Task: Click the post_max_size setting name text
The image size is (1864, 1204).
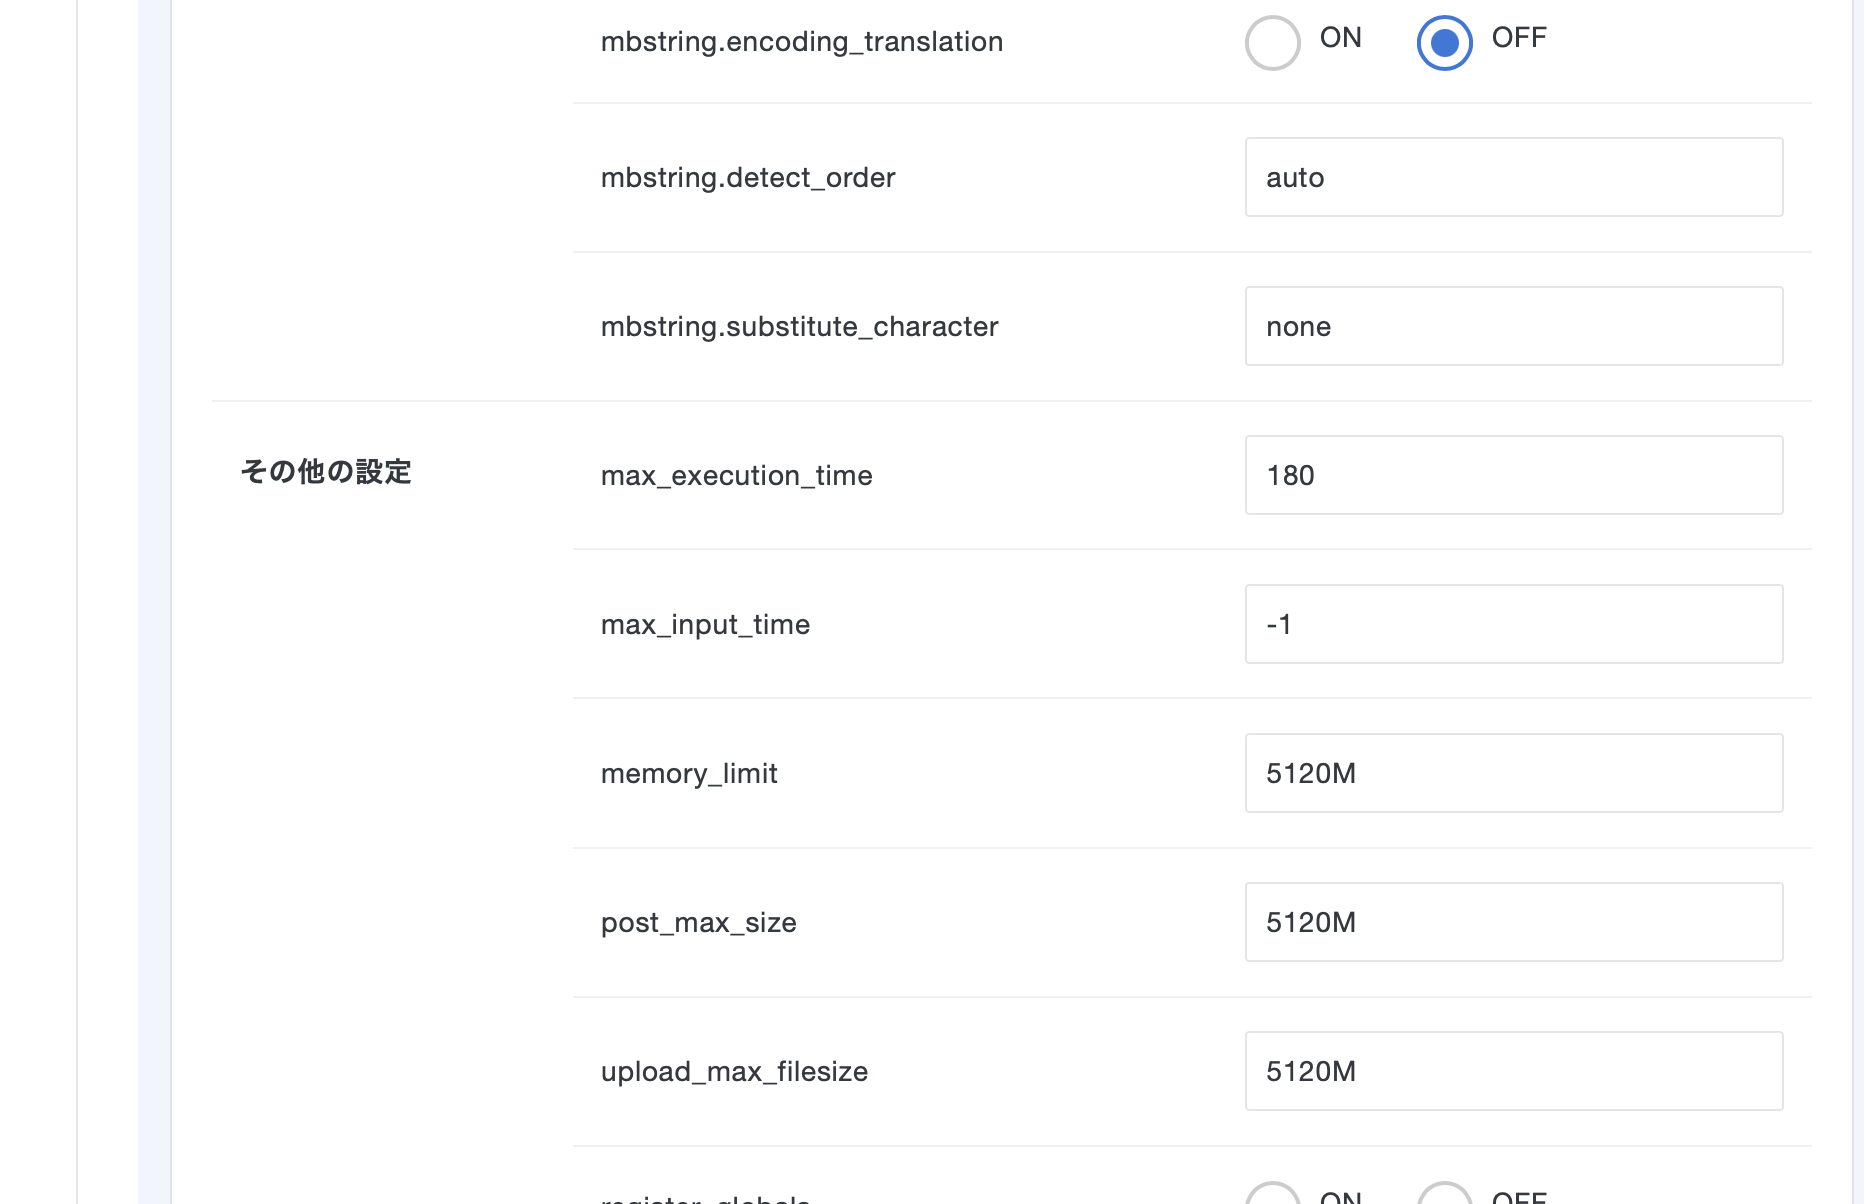Action: pos(698,923)
